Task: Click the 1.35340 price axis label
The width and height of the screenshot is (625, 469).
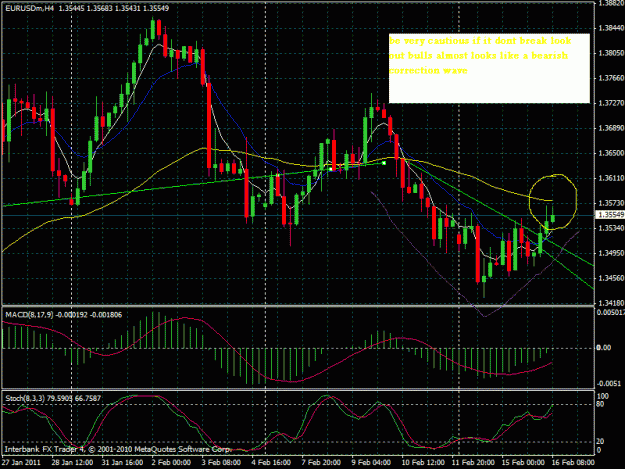Action: point(611,228)
